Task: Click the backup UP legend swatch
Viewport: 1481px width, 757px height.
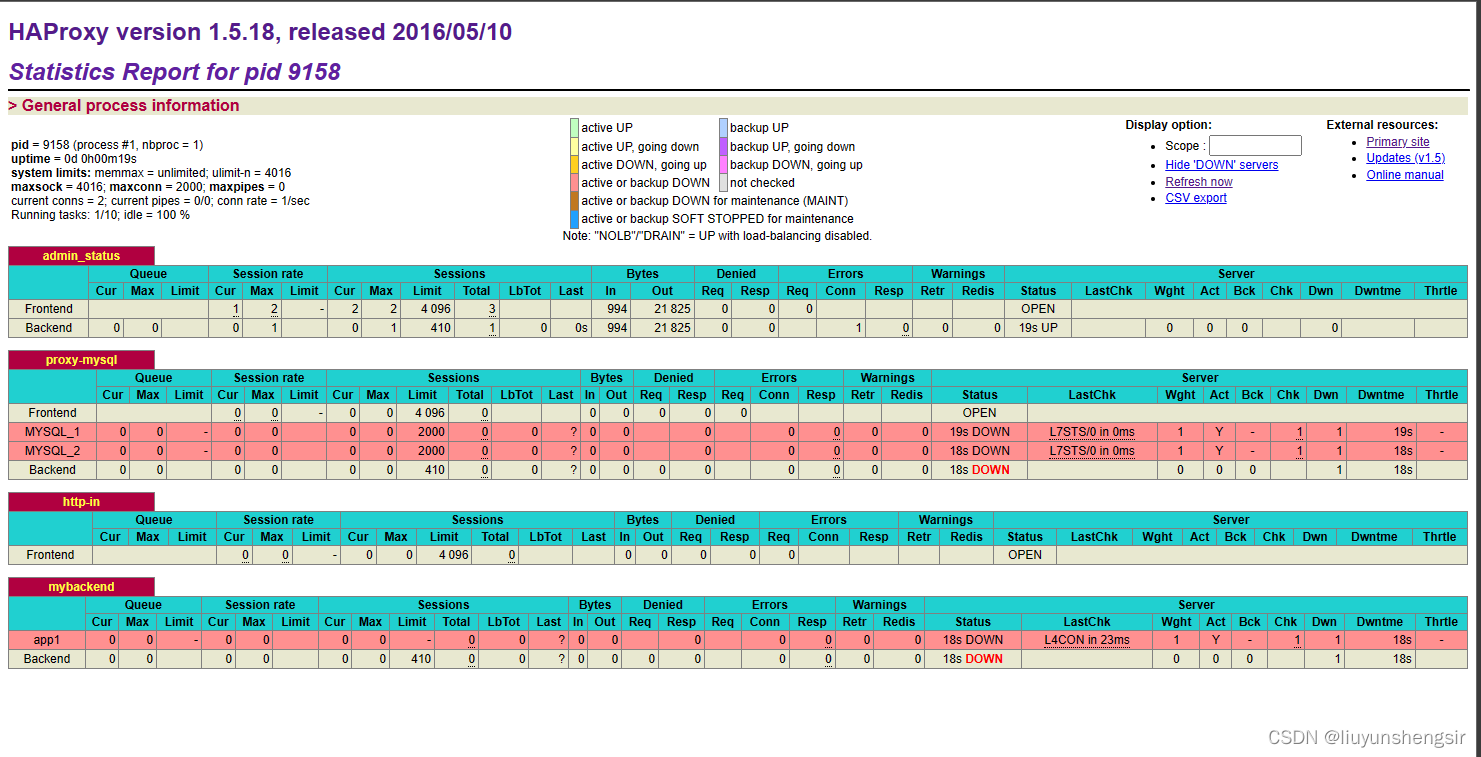Action: coord(723,128)
